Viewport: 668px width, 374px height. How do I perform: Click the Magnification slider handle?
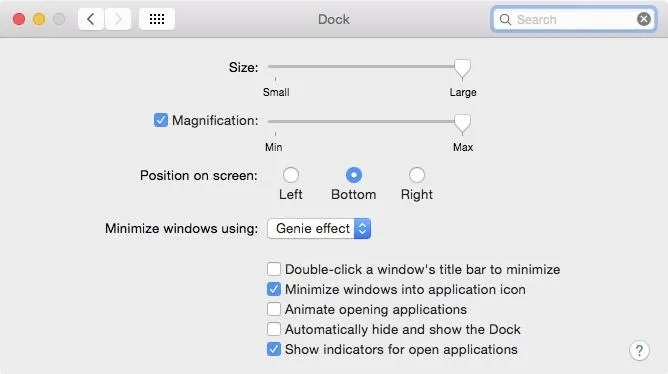coord(462,124)
